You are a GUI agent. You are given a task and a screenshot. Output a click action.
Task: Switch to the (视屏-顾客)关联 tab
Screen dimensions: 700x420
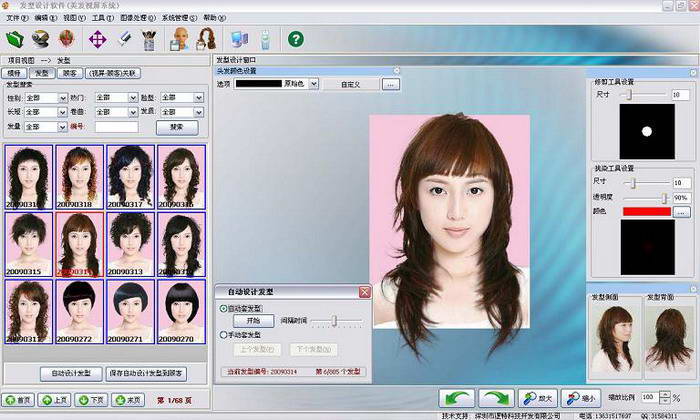(x=113, y=73)
